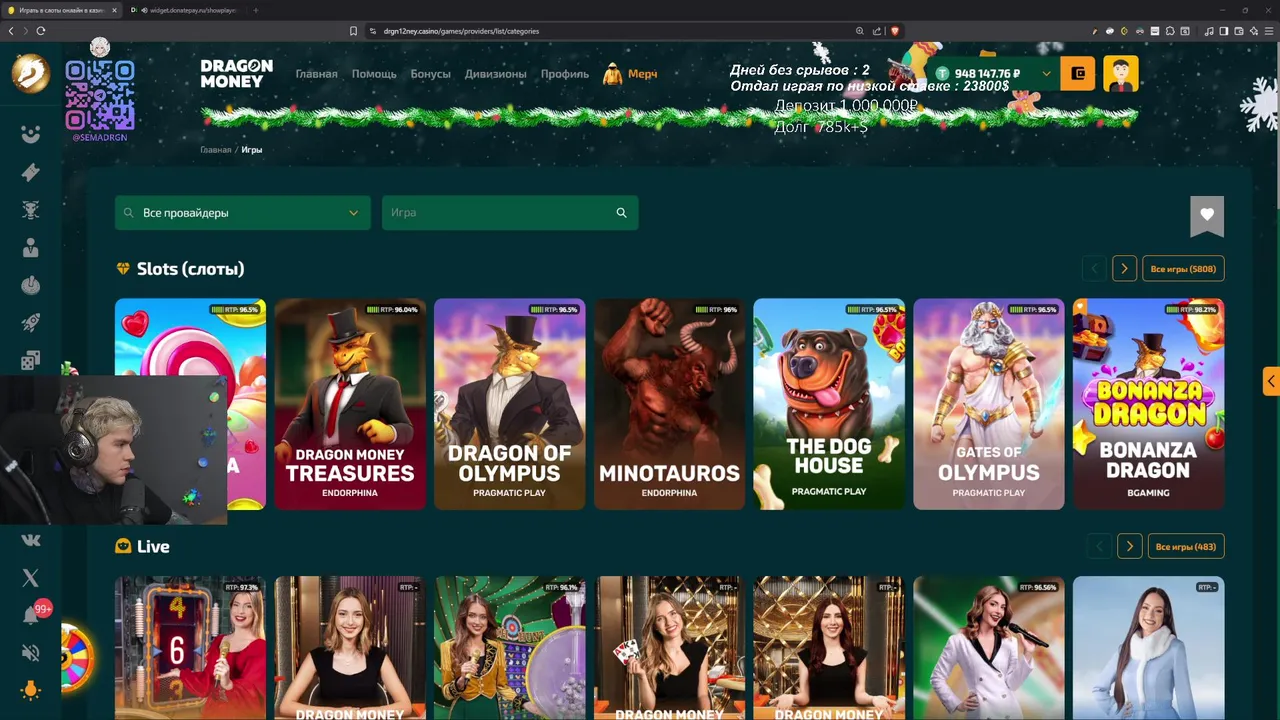Open a new browser tab

(255, 10)
